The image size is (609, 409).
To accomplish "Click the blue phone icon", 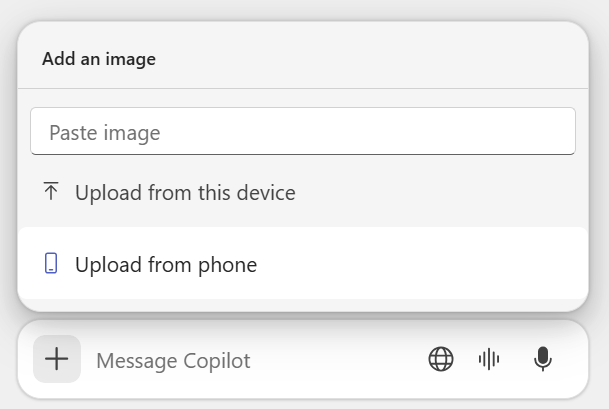I will (x=52, y=264).
